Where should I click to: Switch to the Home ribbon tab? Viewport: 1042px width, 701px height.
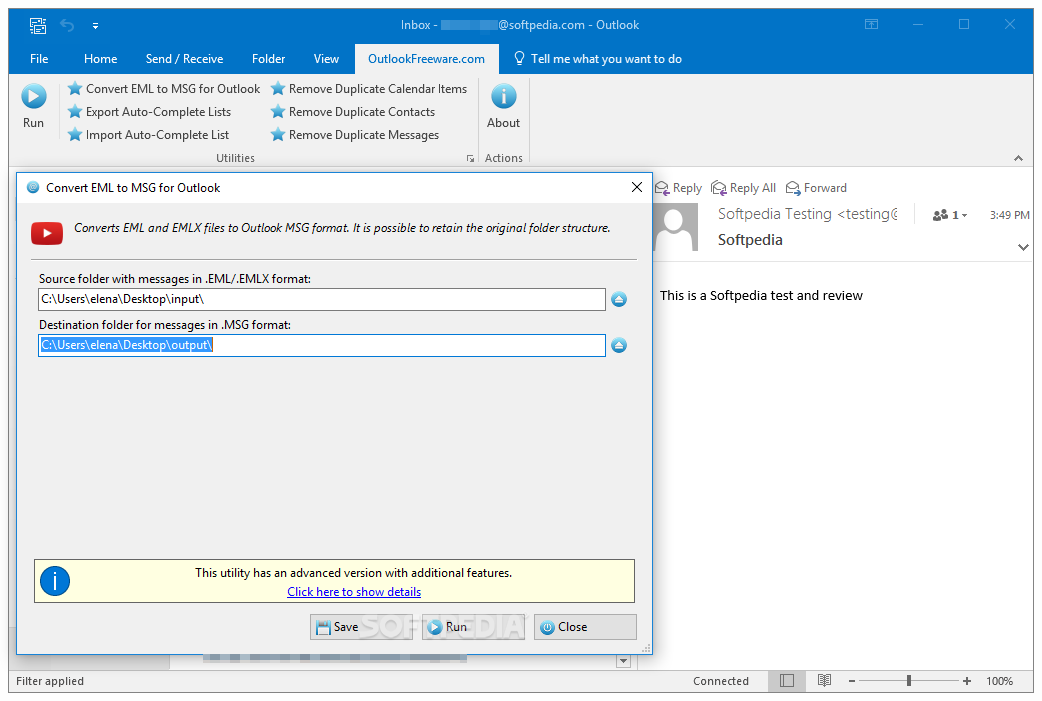pos(100,59)
